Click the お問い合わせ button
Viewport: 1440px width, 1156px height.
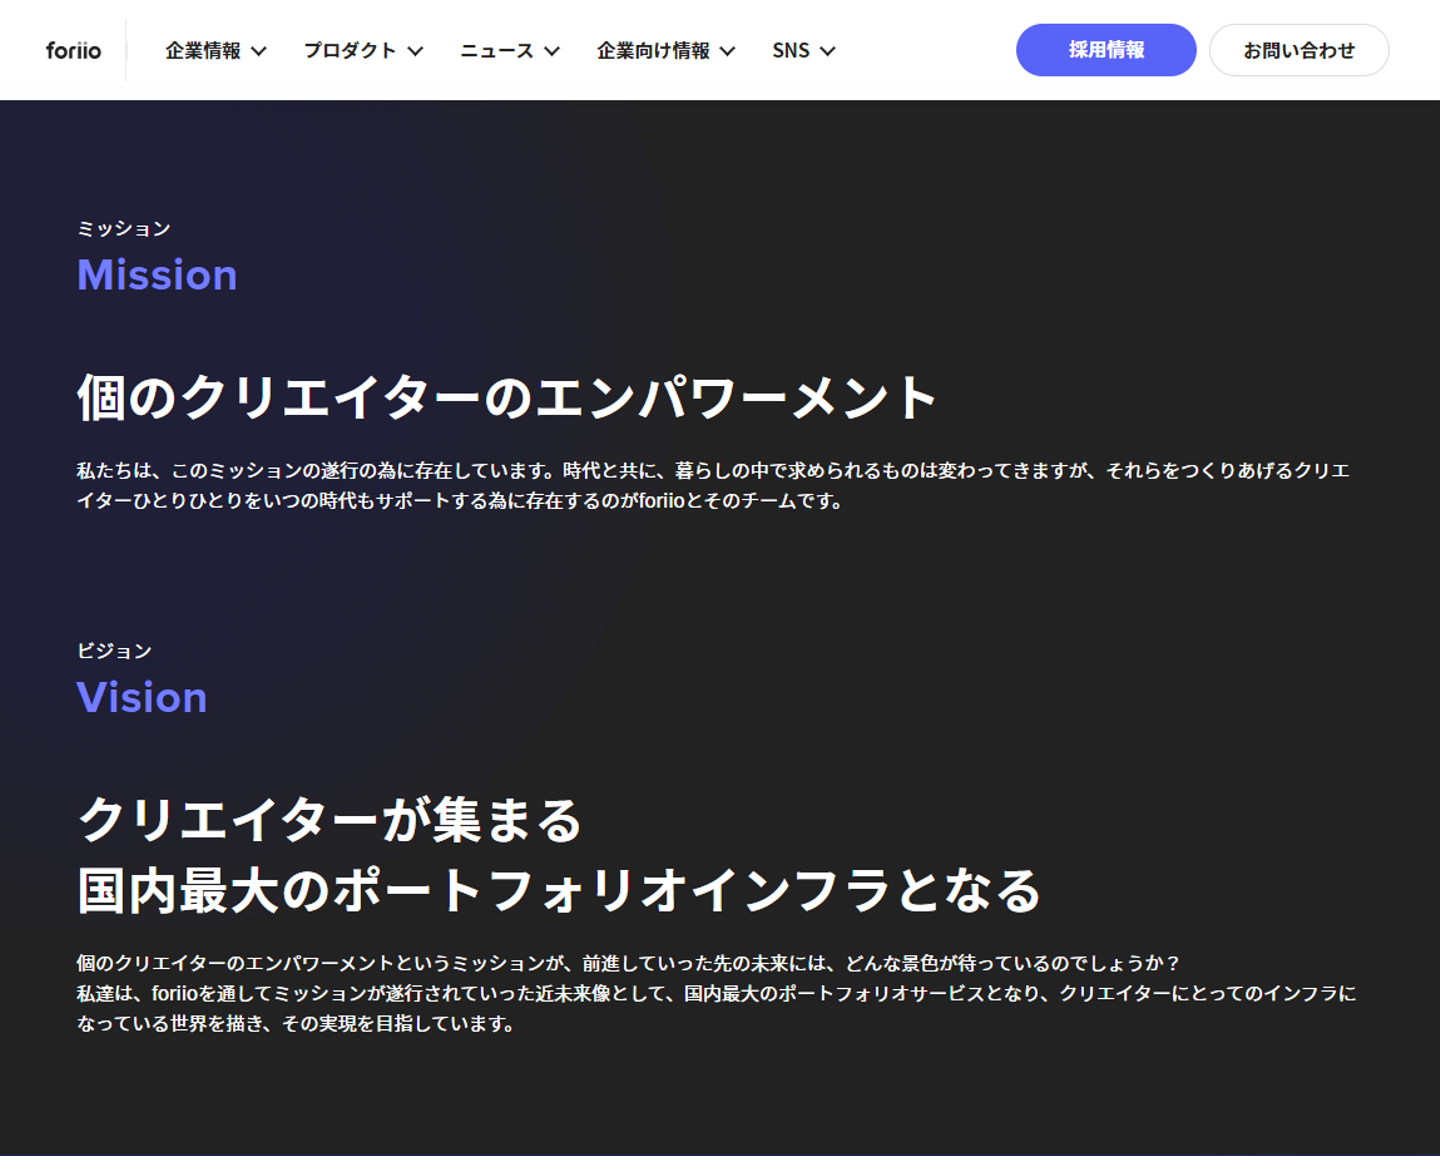[x=1299, y=50]
